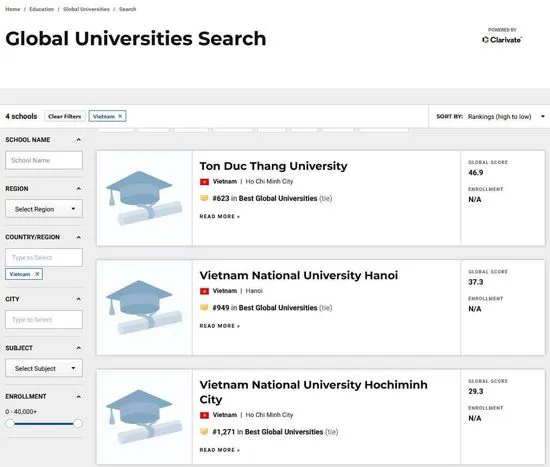Click the School Name input field
The width and height of the screenshot is (550, 467).
click(x=44, y=160)
